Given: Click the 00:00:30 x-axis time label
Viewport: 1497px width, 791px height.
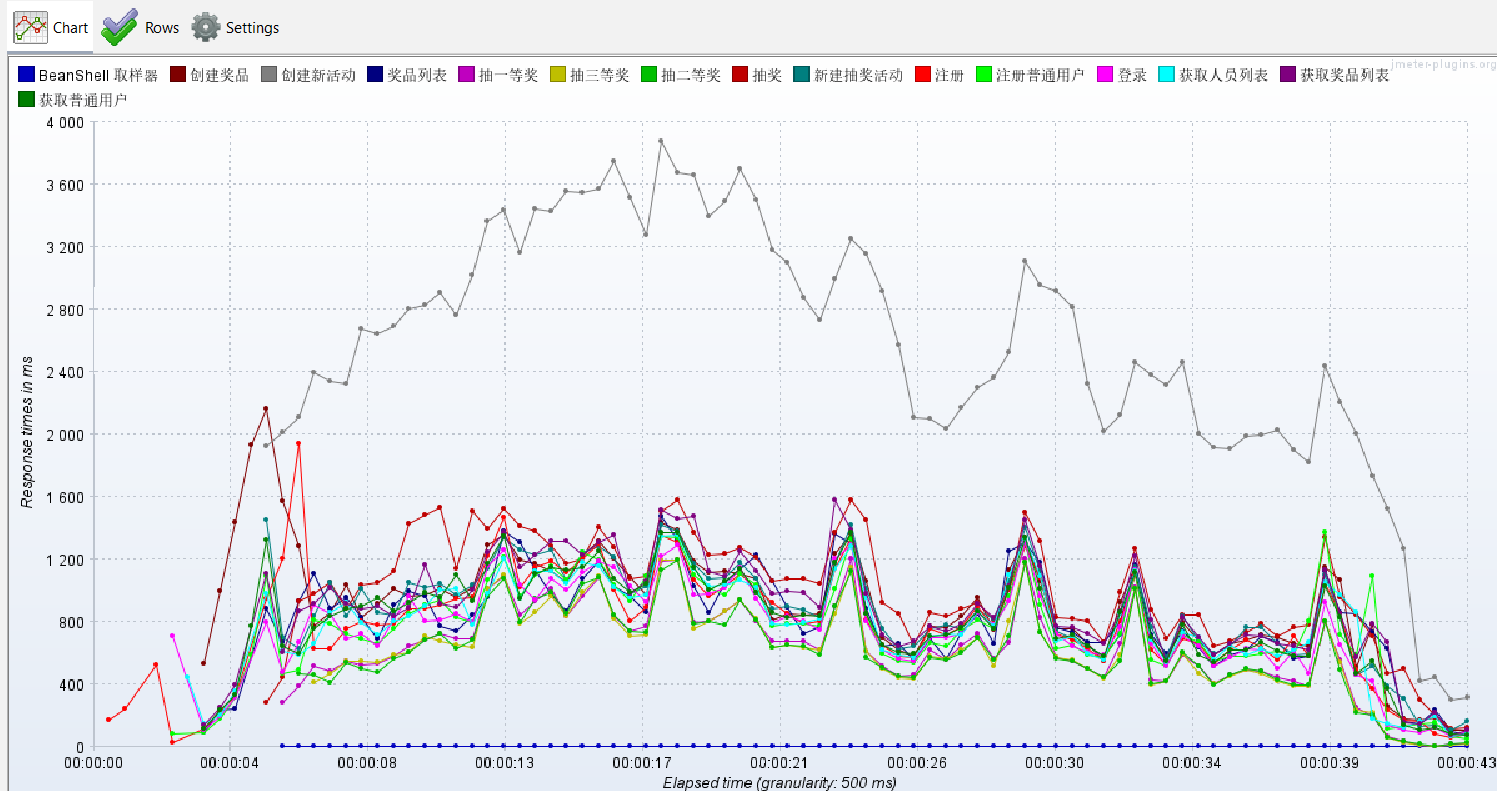Looking at the screenshot, I should coord(1055,763).
